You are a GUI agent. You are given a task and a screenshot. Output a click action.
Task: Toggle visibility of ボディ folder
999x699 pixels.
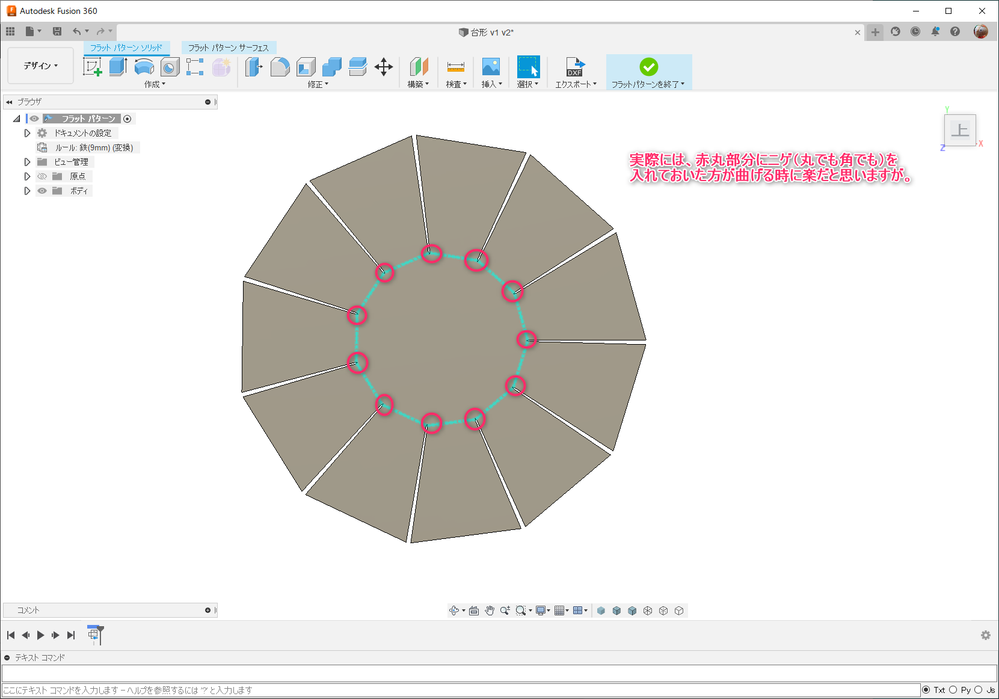(x=42, y=191)
